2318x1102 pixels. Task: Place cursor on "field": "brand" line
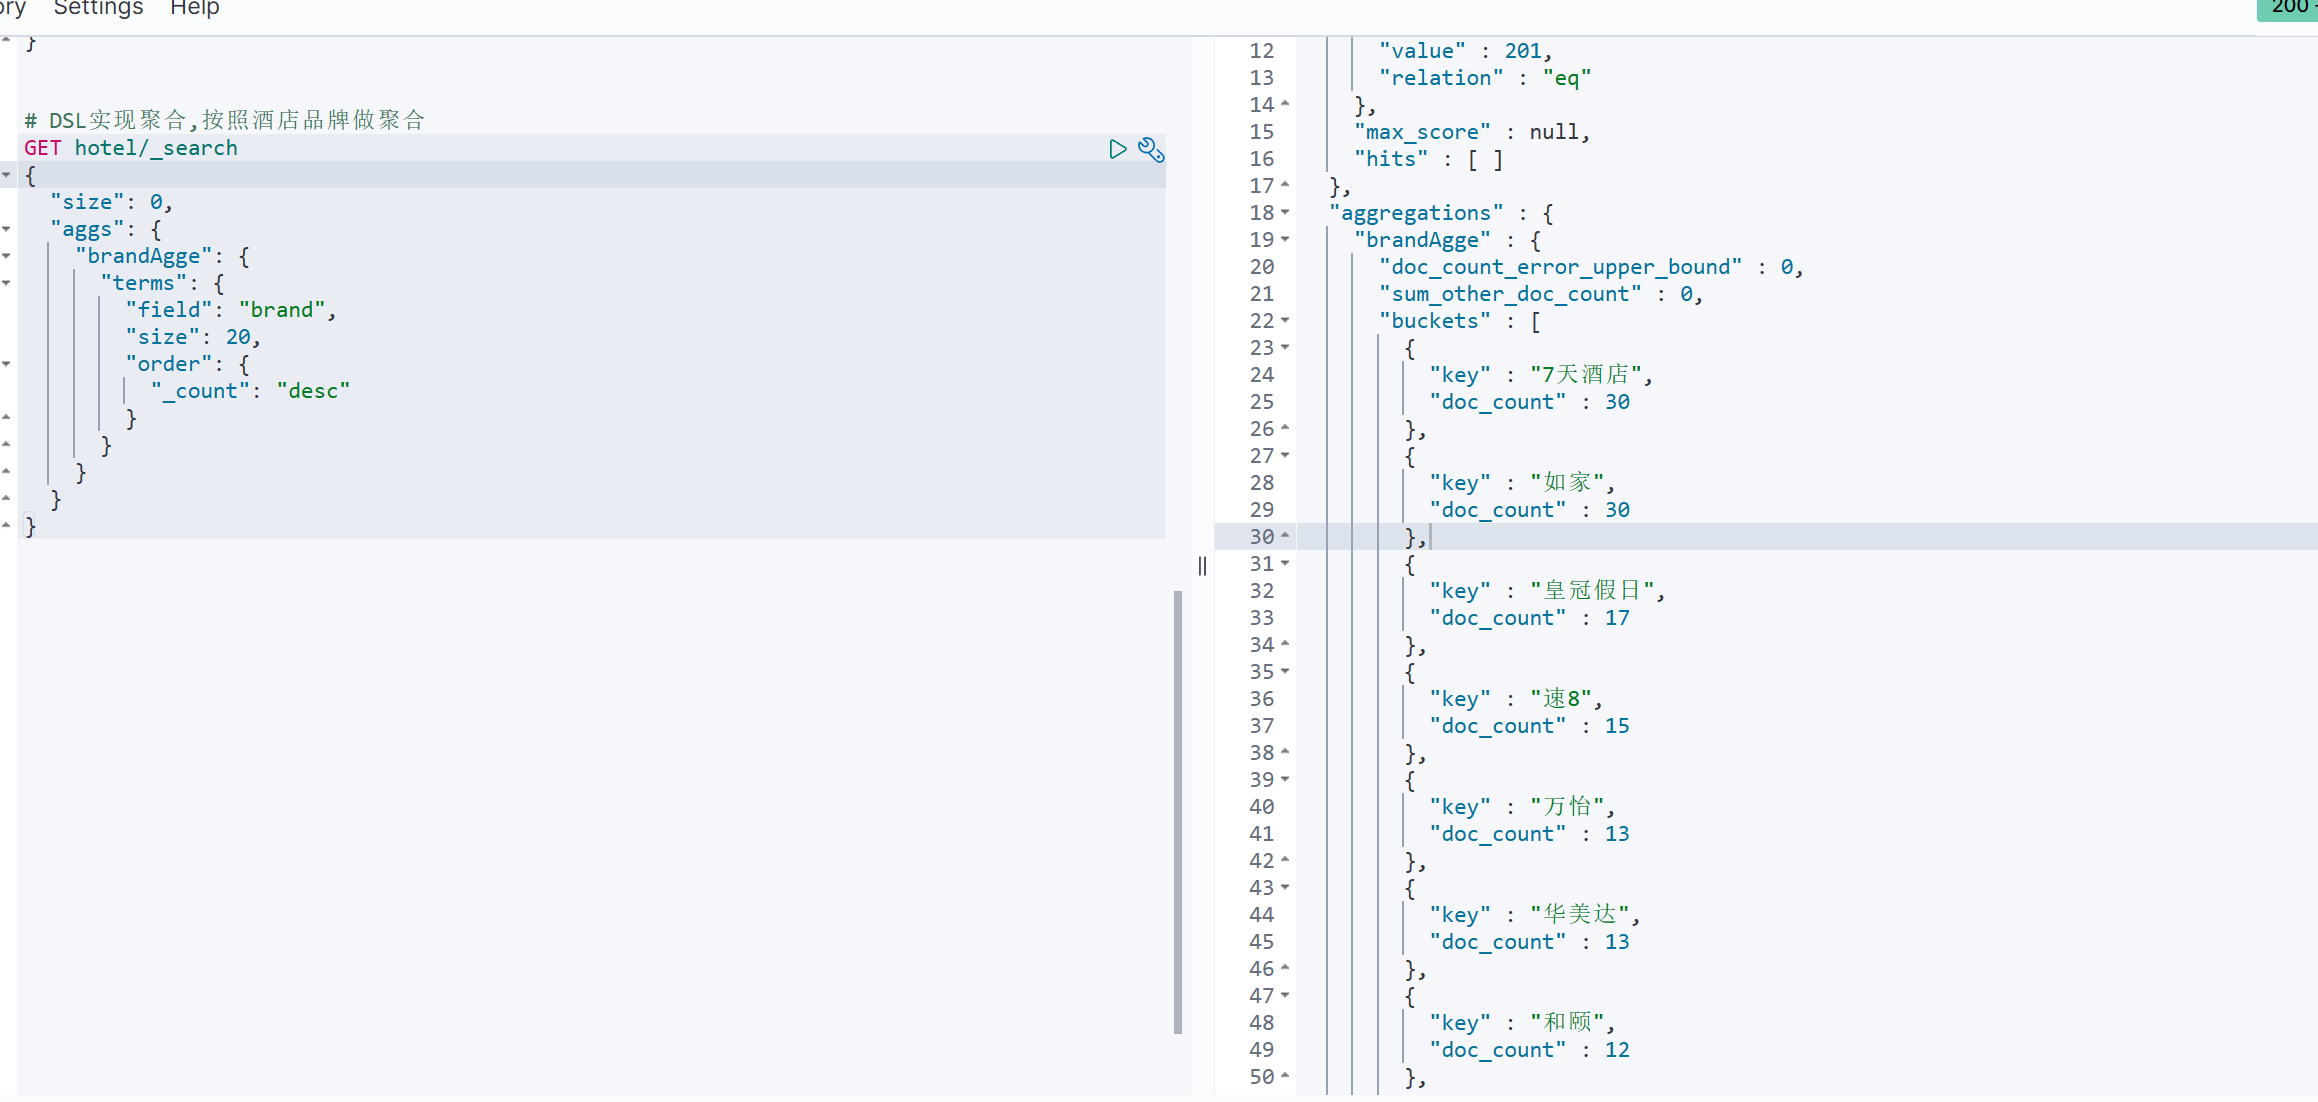231,310
